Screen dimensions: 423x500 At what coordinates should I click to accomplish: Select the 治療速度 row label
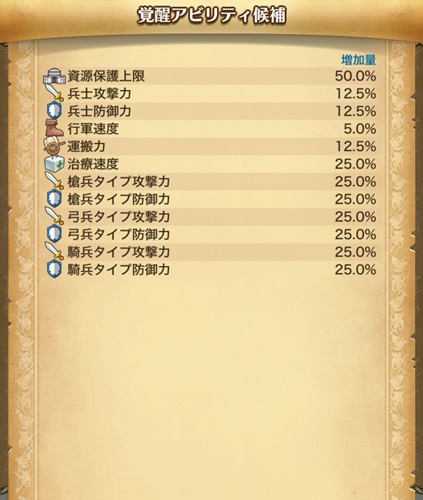click(93, 164)
